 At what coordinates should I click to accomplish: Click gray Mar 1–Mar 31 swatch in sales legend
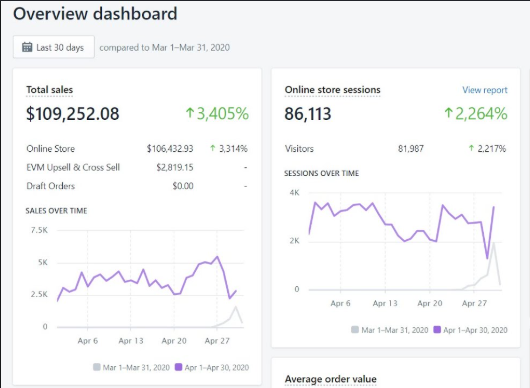click(x=97, y=367)
